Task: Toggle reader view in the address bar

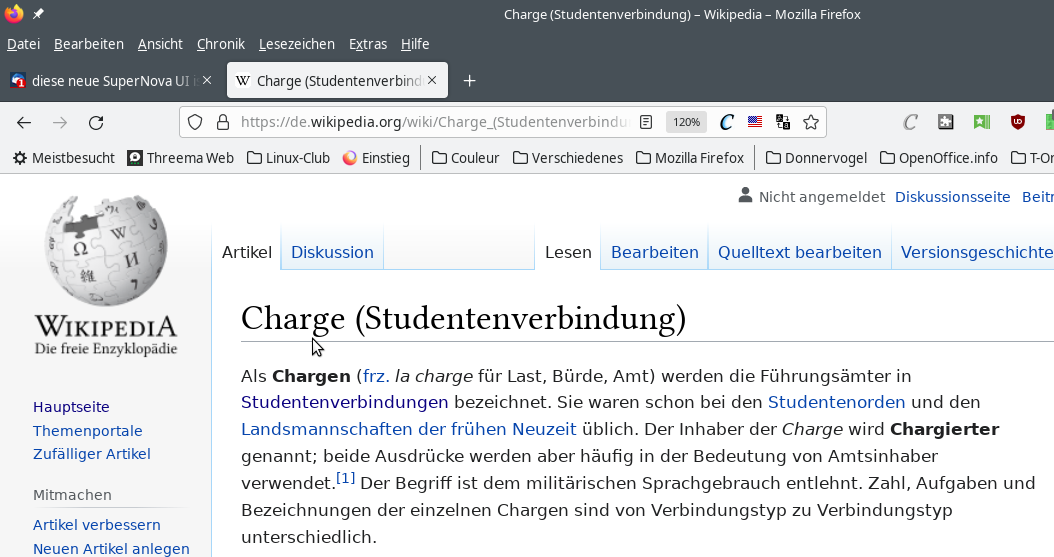Action: pyautogui.click(x=646, y=122)
